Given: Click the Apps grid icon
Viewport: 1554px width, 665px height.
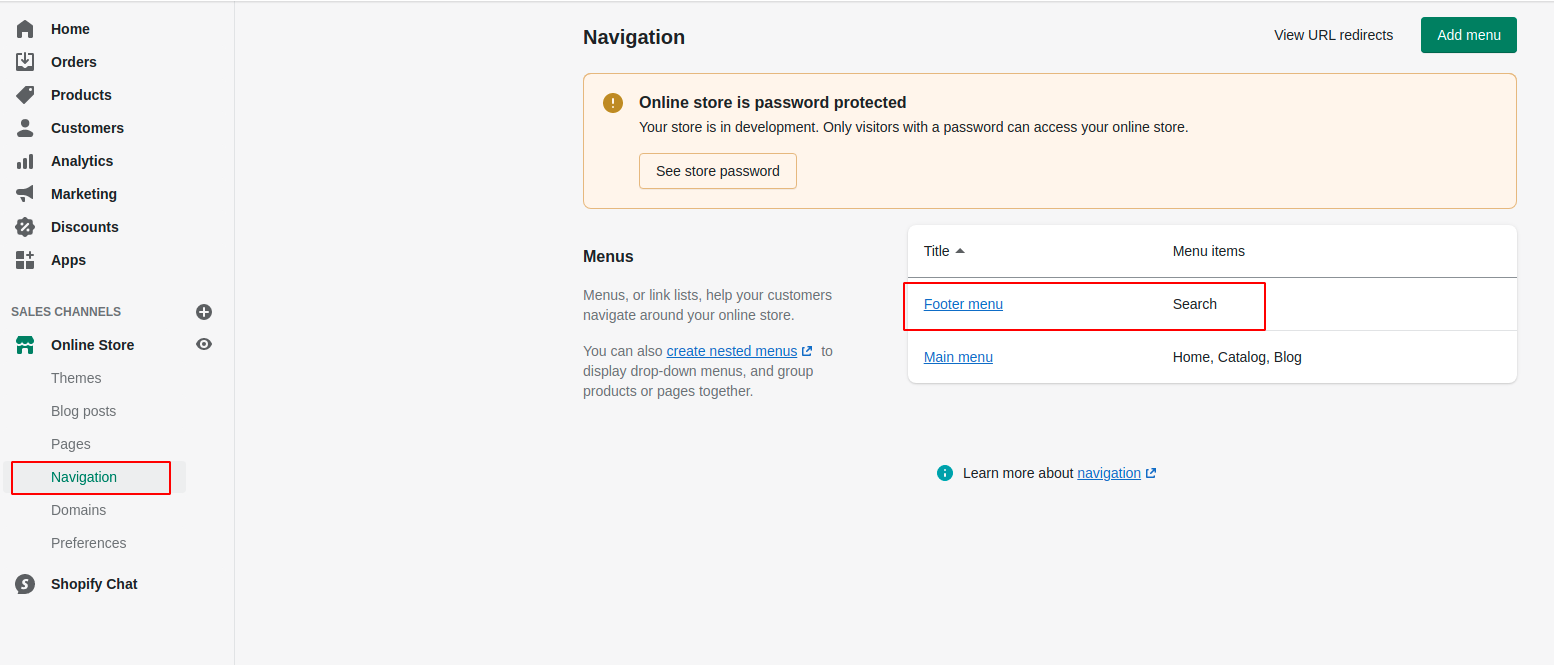Looking at the screenshot, I should (x=25, y=260).
